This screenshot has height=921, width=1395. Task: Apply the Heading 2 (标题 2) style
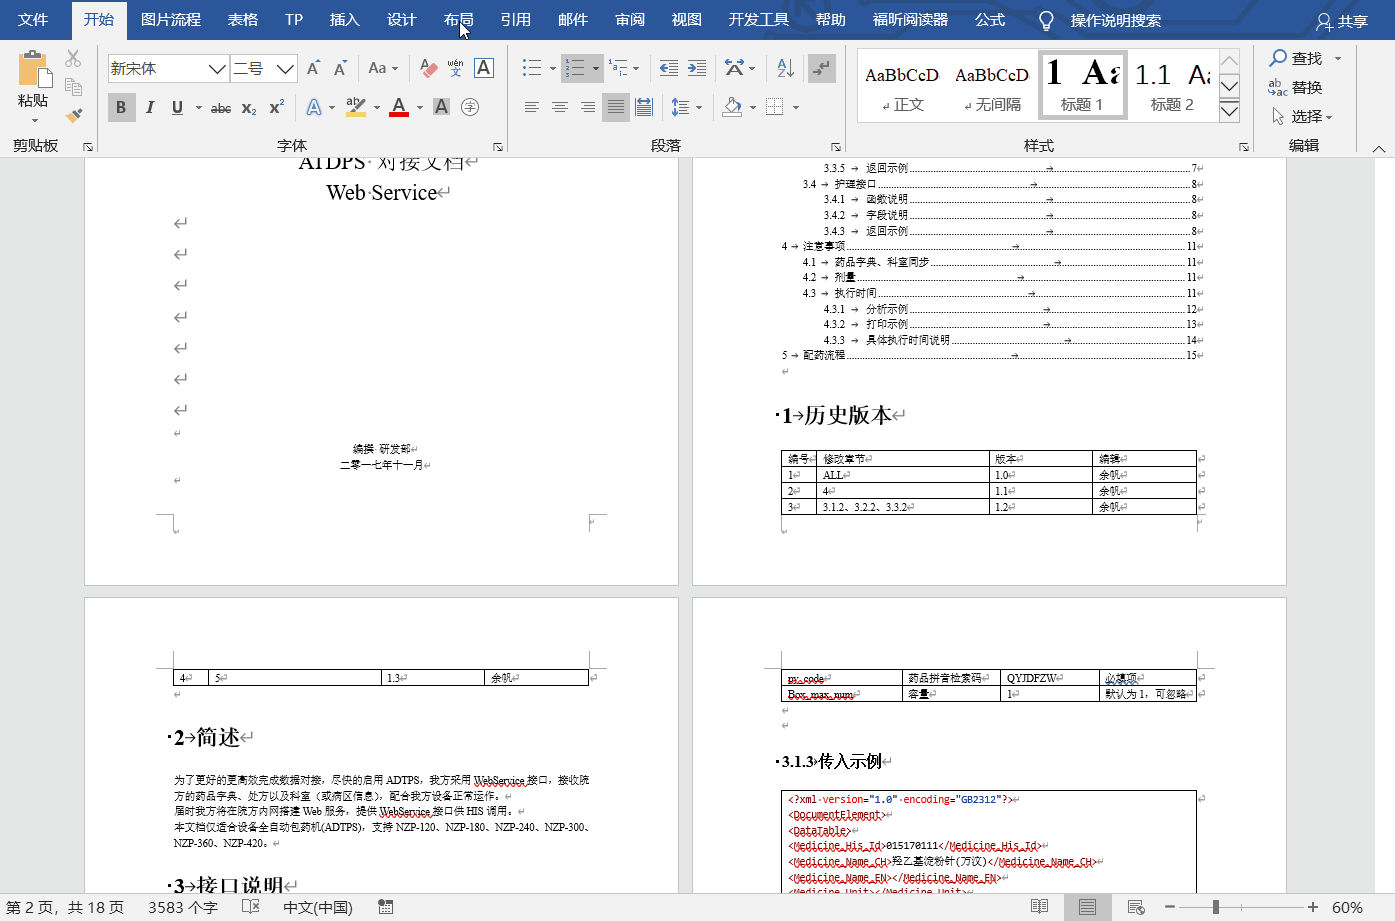tap(1172, 86)
